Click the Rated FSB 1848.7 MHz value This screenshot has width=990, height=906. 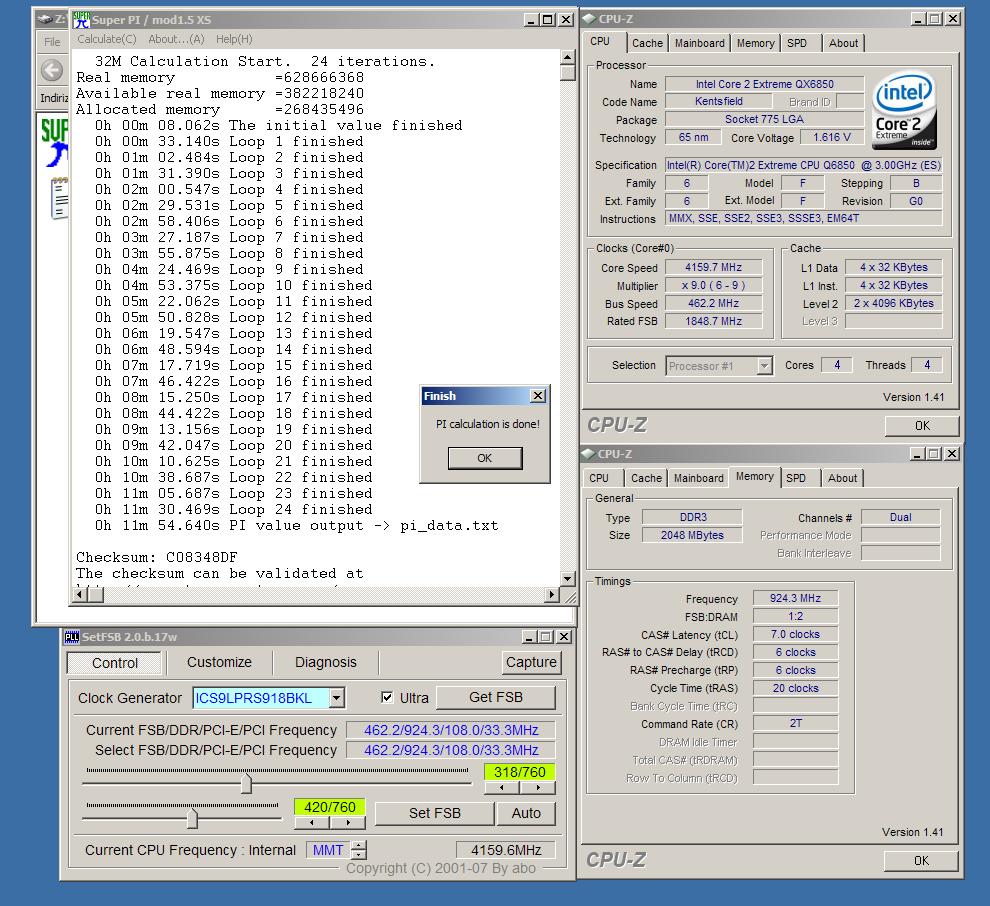click(713, 321)
